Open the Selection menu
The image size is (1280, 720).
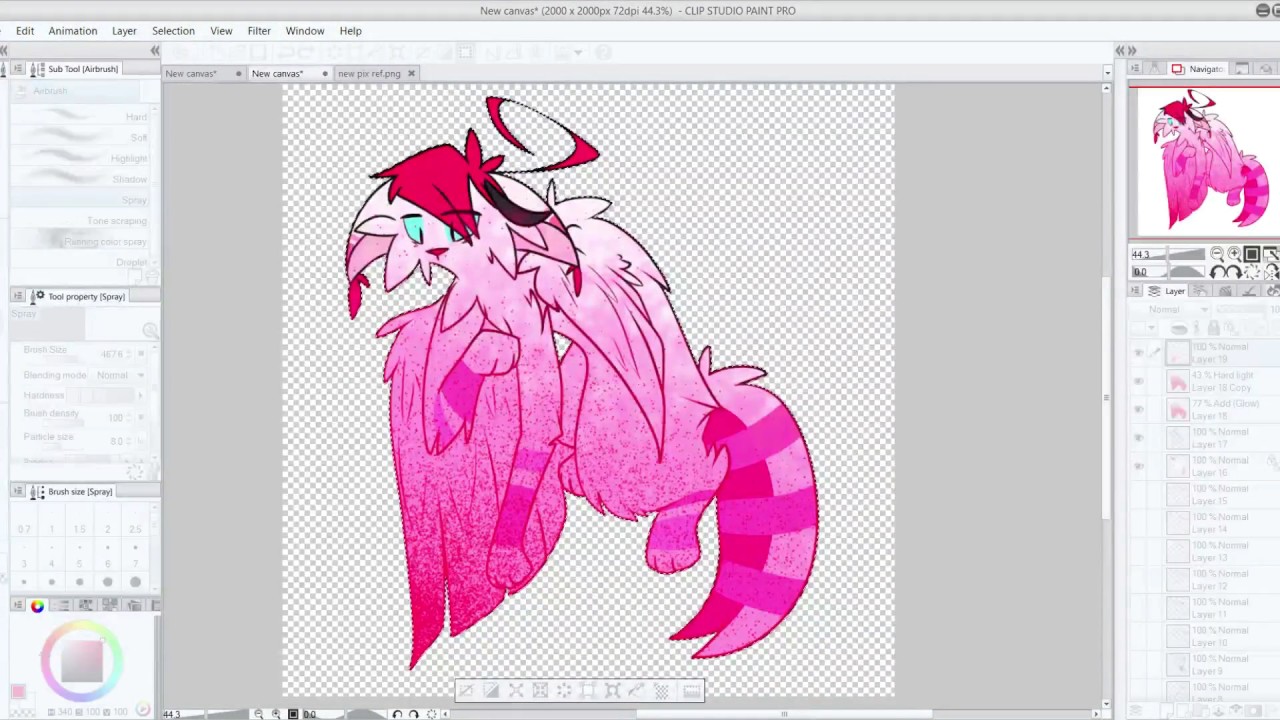tap(173, 31)
